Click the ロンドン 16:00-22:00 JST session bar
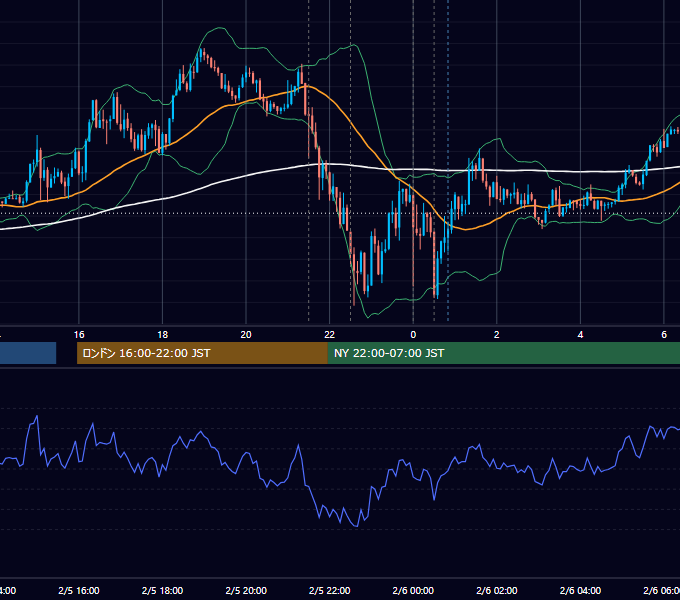The width and height of the screenshot is (680, 600). pos(202,353)
